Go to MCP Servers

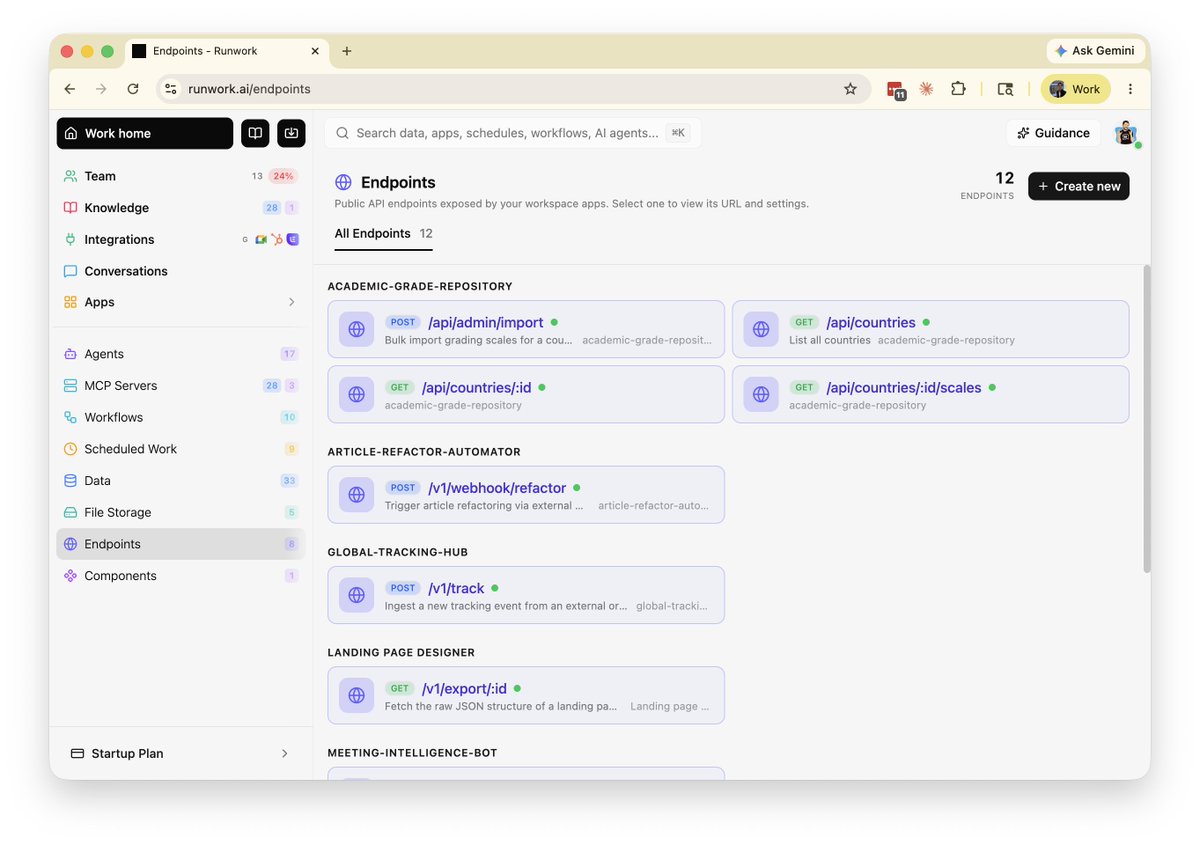click(x=181, y=385)
